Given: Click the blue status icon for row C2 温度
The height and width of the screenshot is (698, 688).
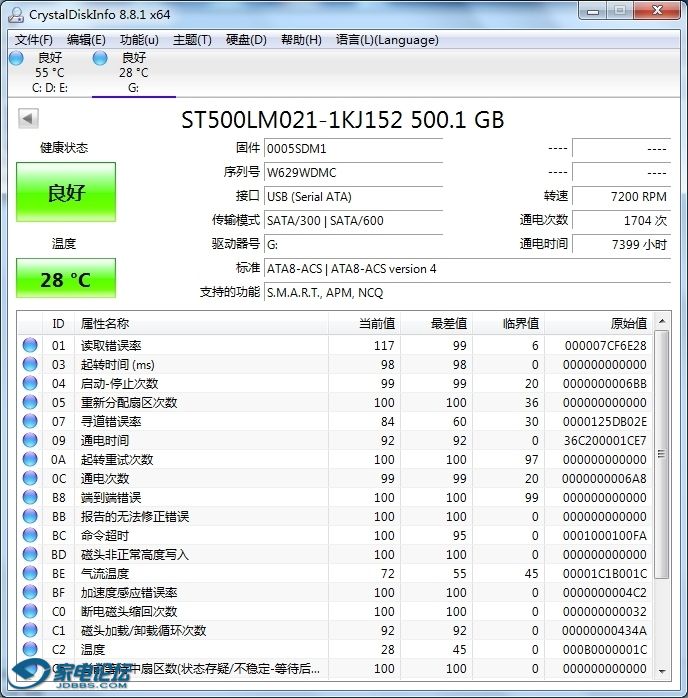Looking at the screenshot, I should (30, 649).
